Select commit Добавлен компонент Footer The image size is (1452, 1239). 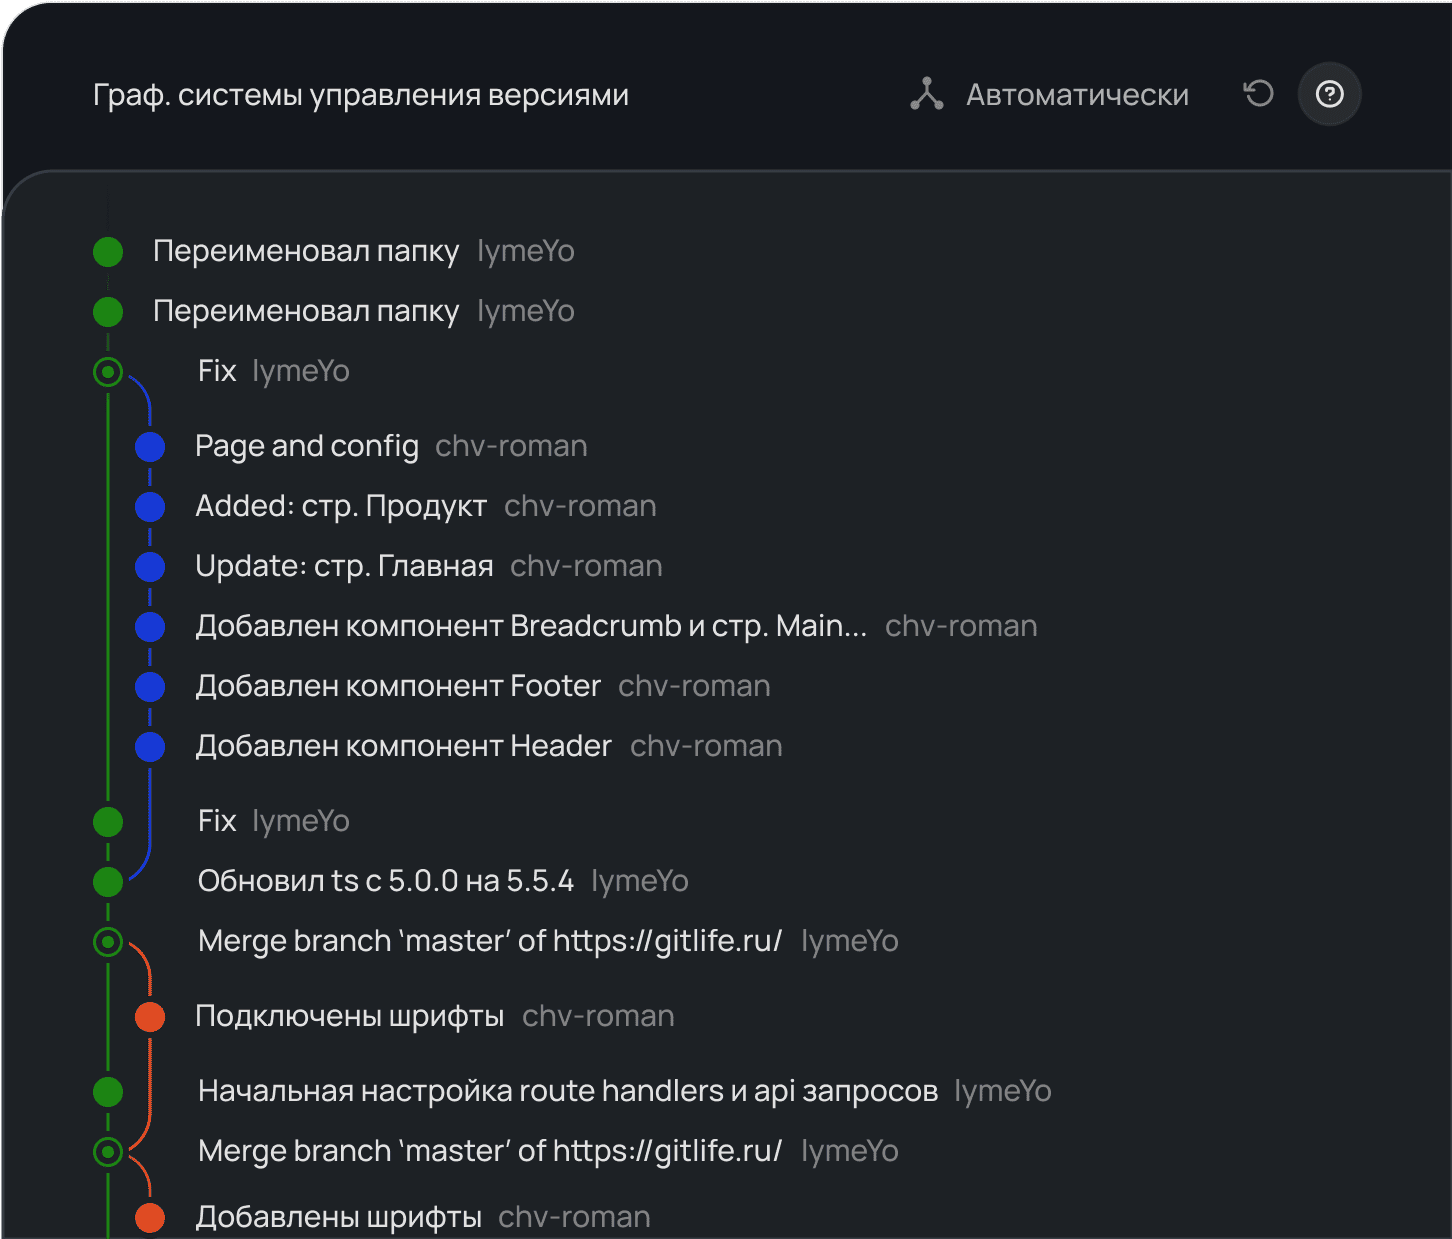pyautogui.click(x=398, y=686)
